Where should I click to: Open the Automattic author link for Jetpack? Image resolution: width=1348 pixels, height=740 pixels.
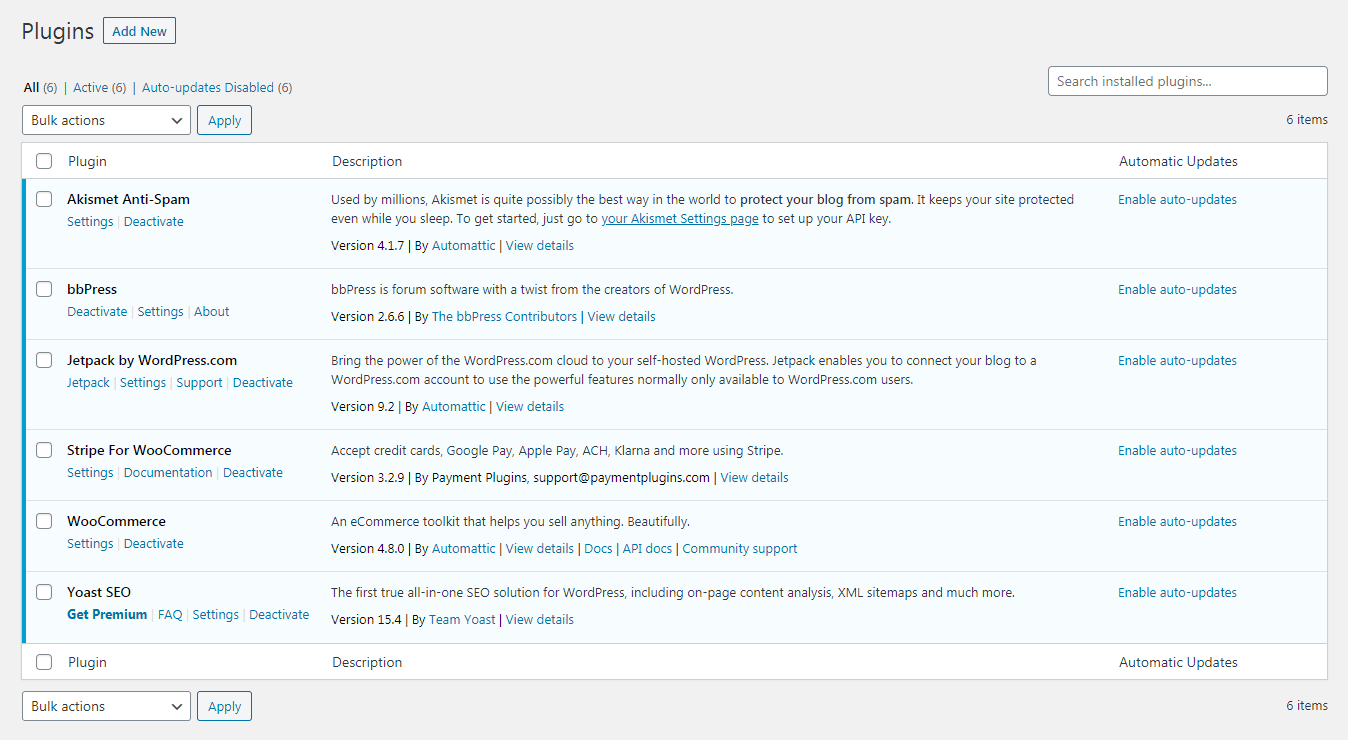pos(454,406)
